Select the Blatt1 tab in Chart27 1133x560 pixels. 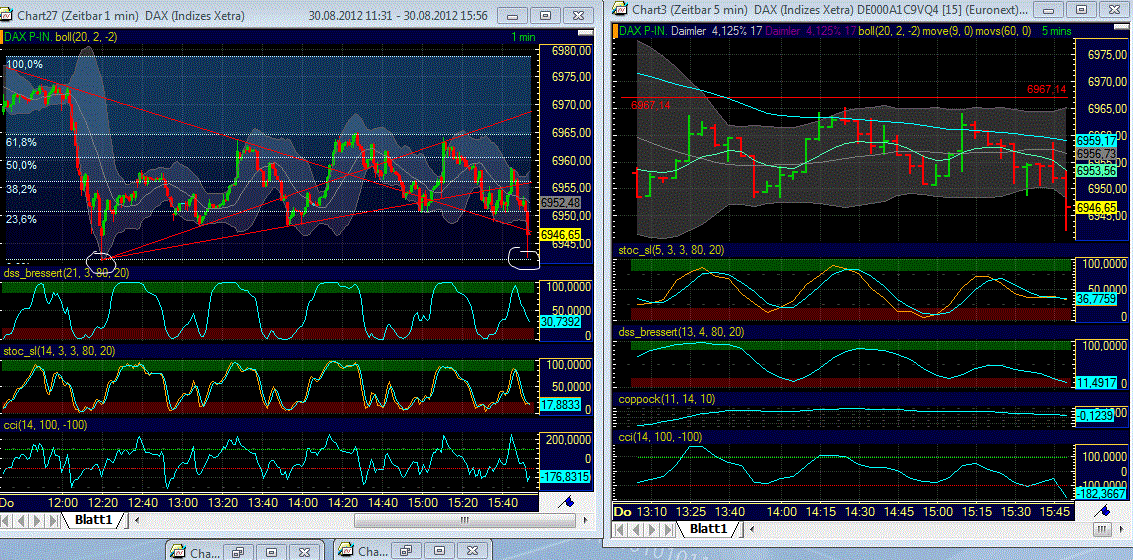tap(95, 520)
